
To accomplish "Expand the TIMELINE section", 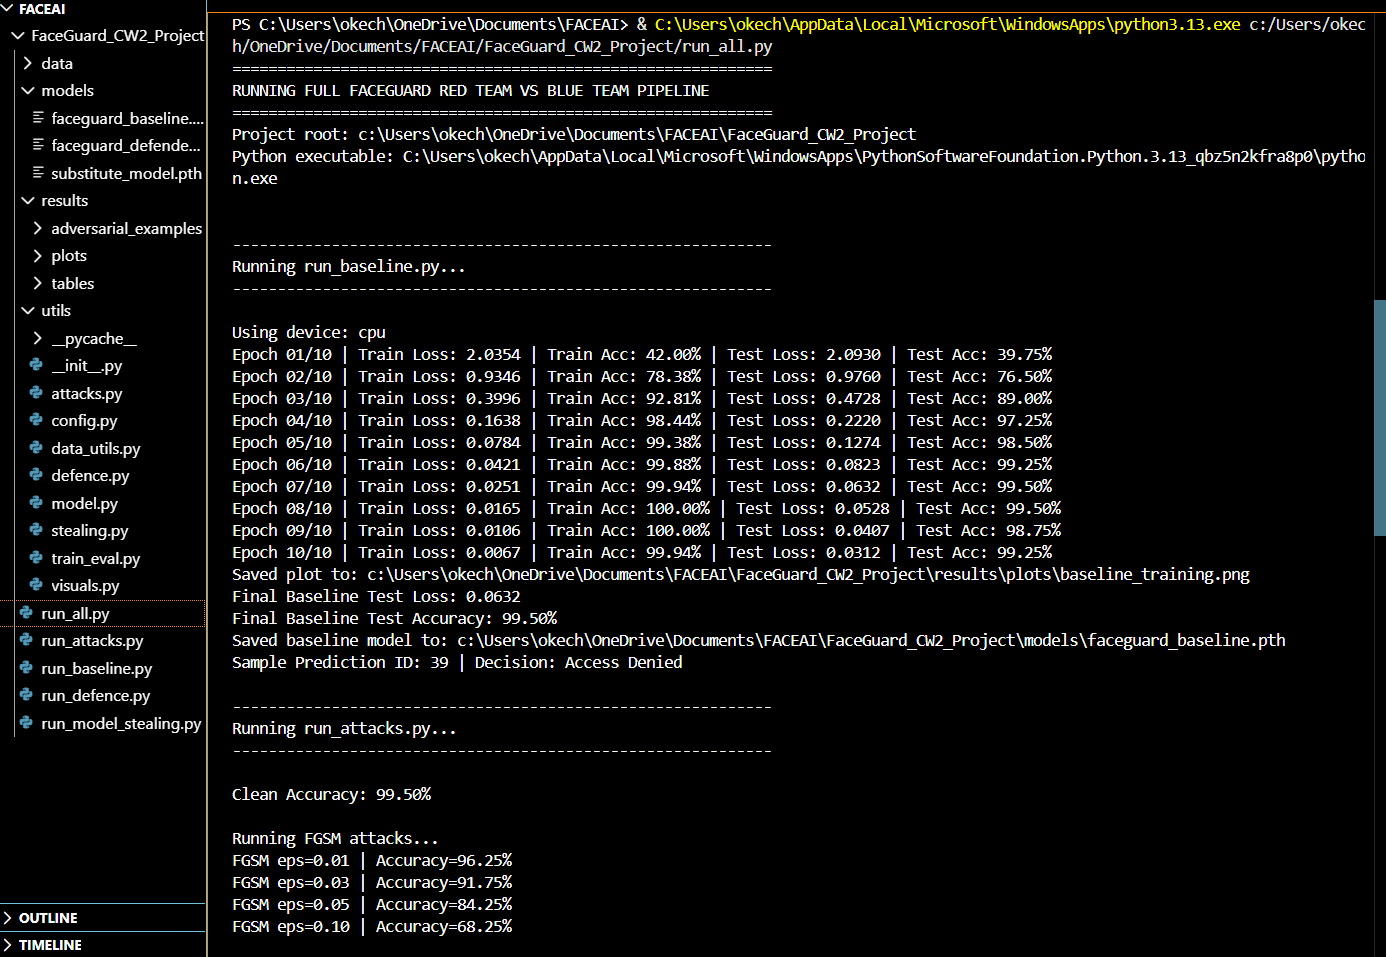I will (x=9, y=945).
